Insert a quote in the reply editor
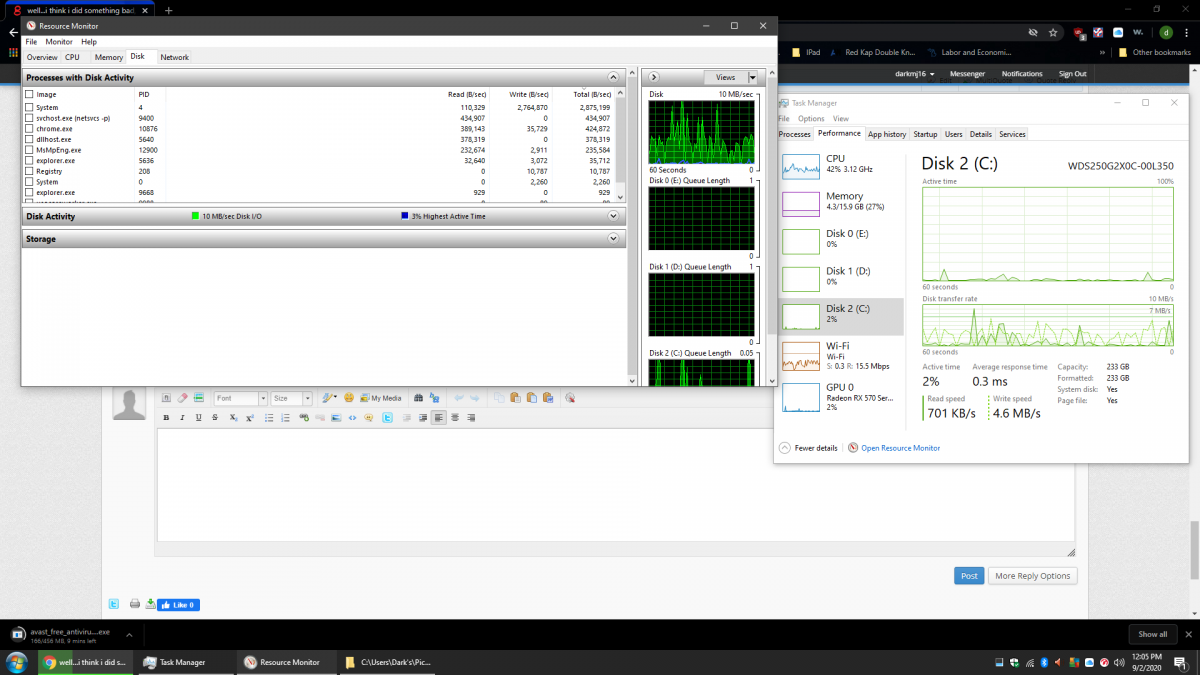The height and width of the screenshot is (675, 1200). tap(368, 417)
